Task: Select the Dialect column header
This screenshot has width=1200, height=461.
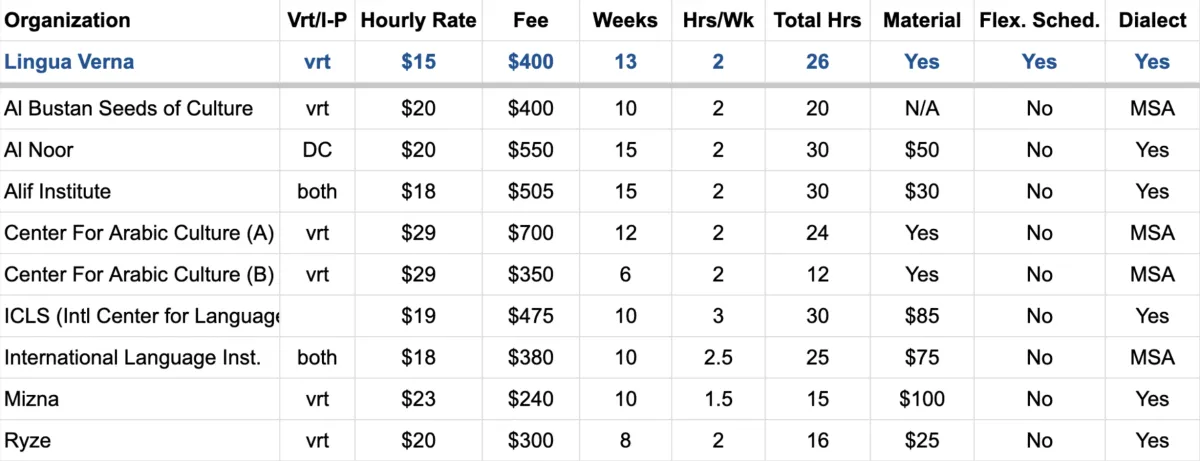Action: (1152, 20)
